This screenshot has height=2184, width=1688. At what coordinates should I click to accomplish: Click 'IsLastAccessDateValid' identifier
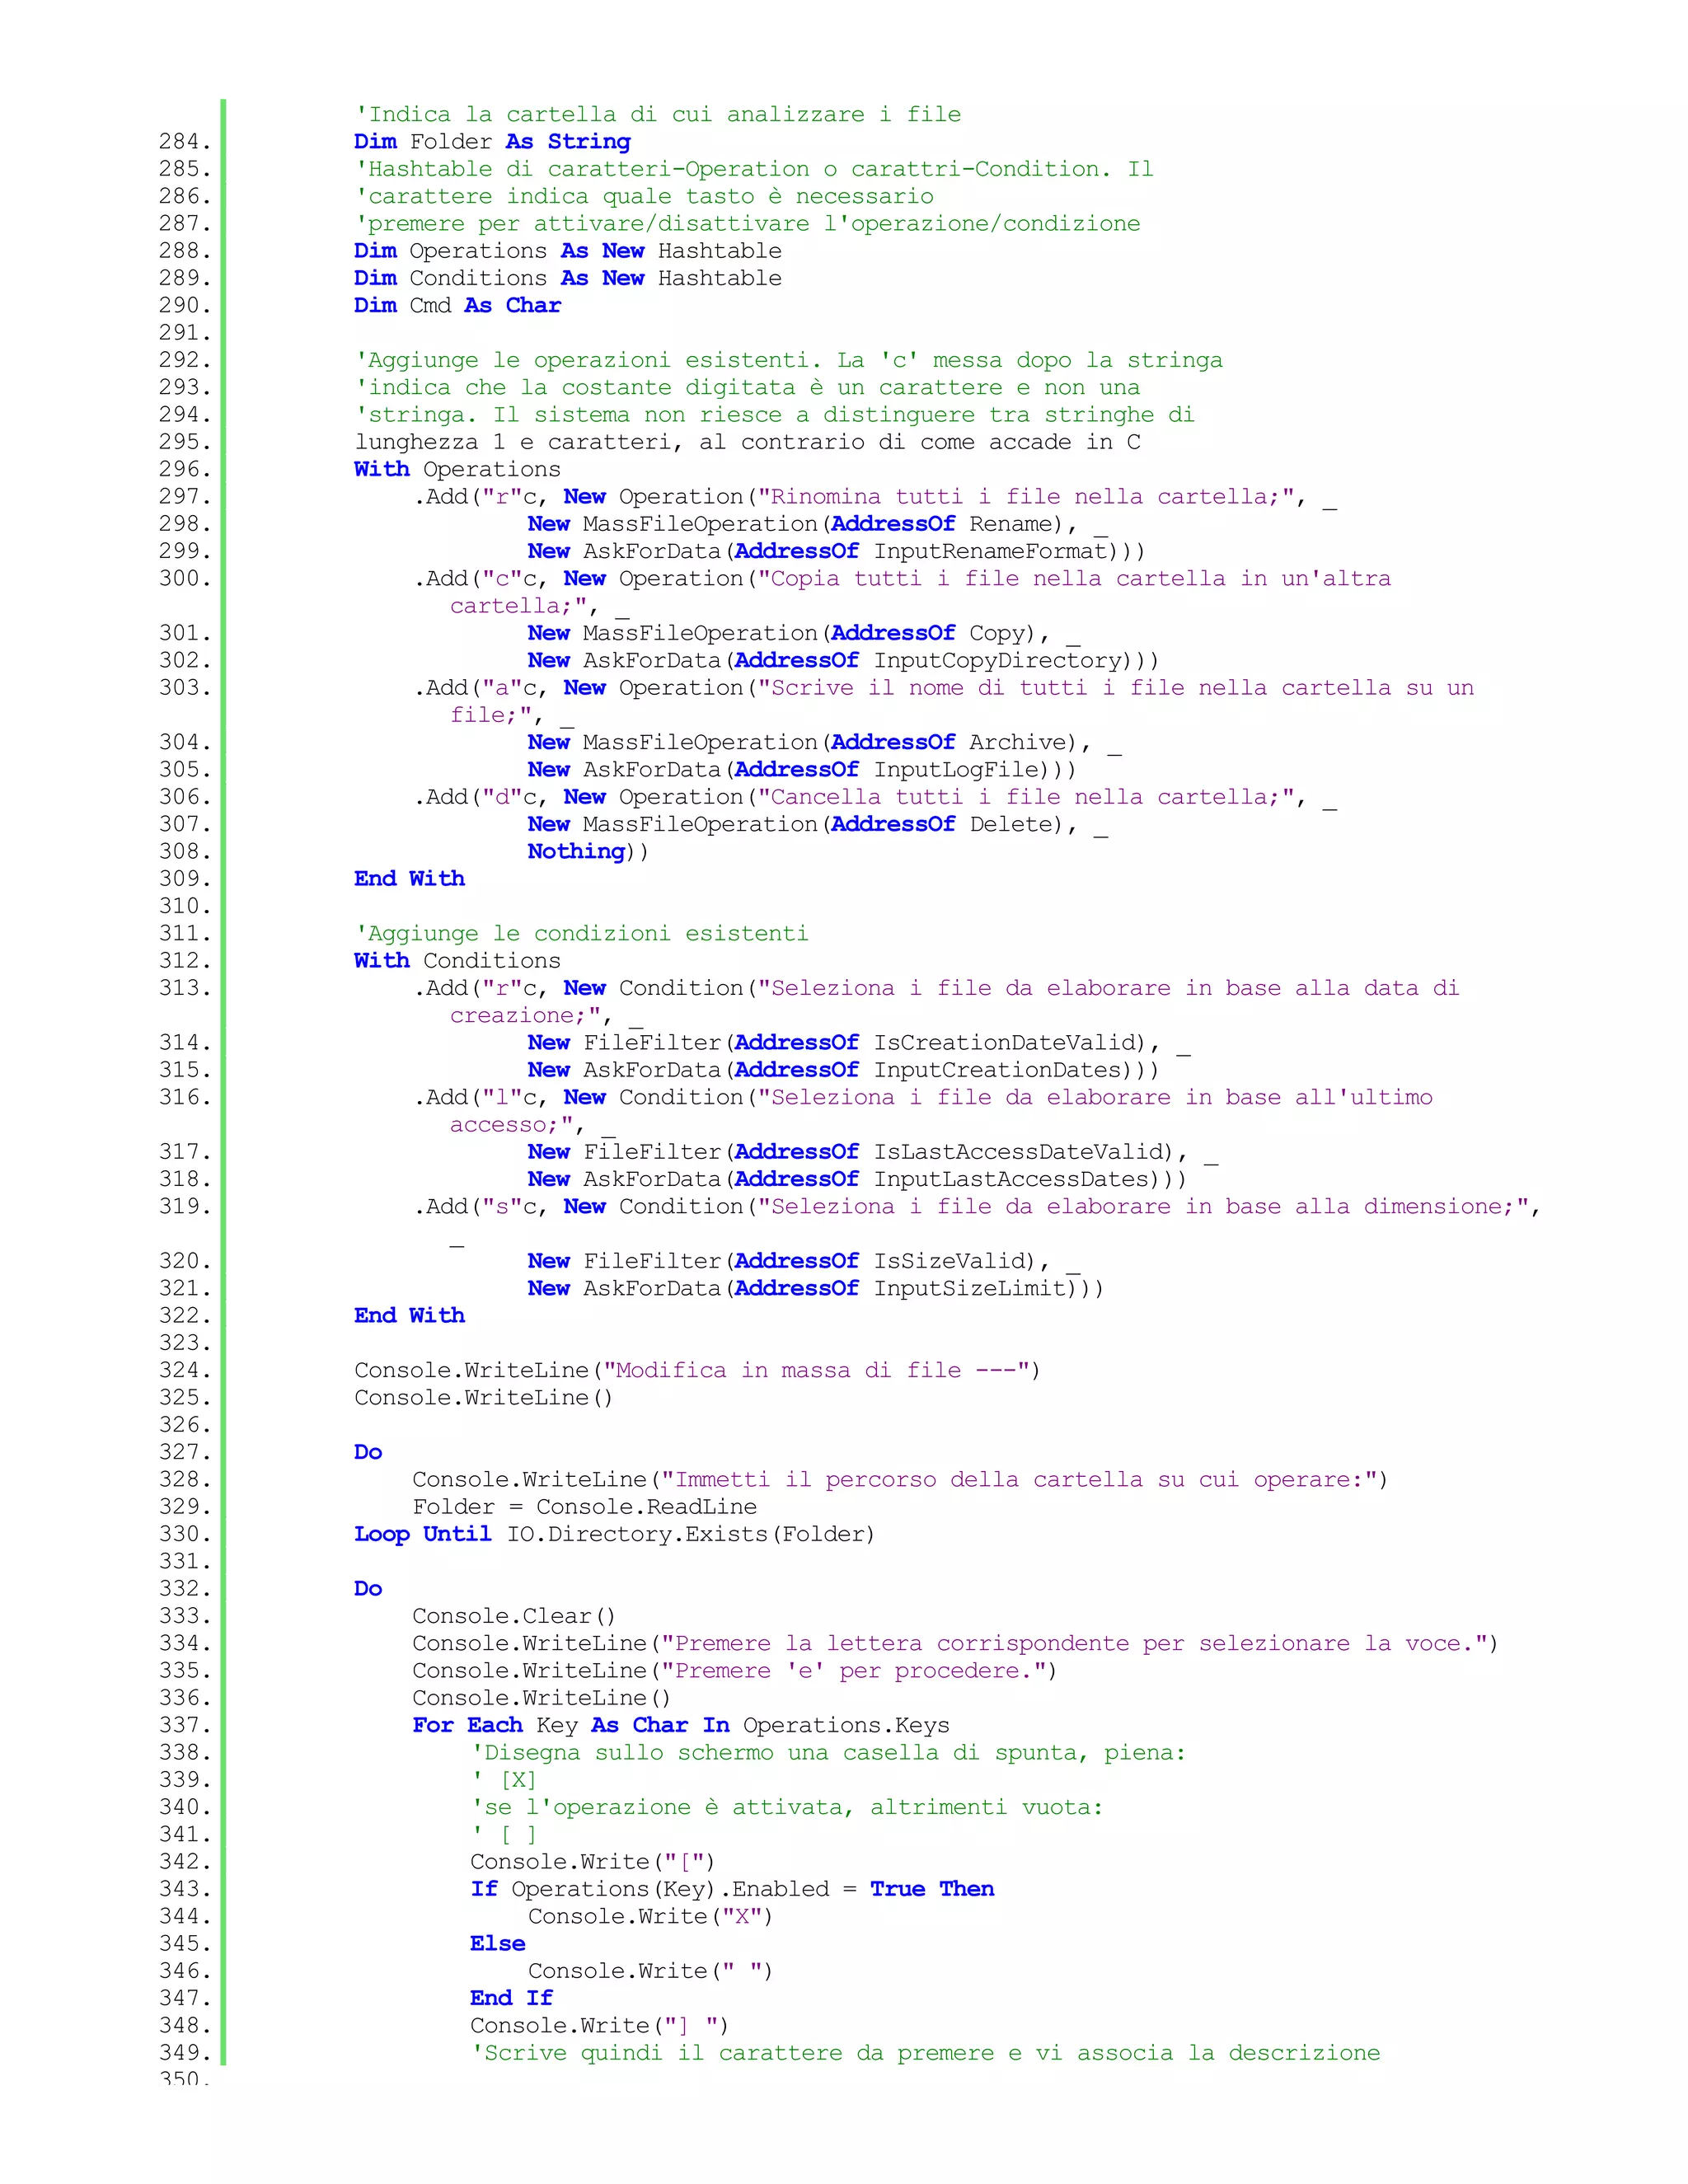[1018, 1152]
